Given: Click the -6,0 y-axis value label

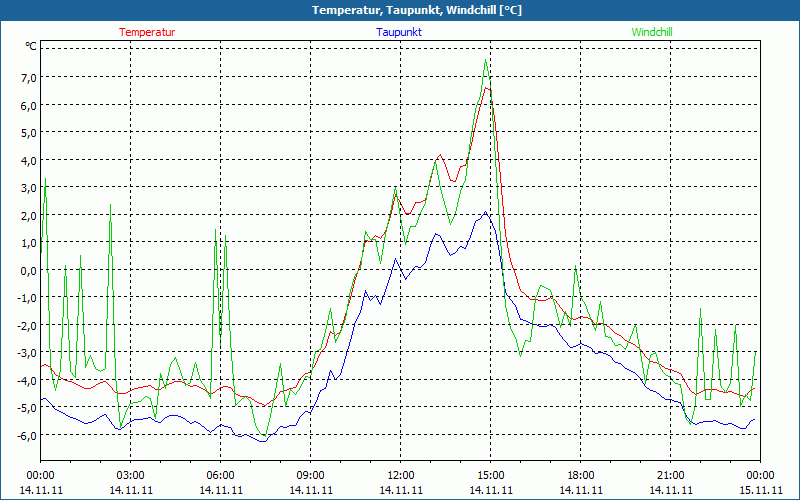Looking at the screenshot, I should pyautogui.click(x=25, y=435).
